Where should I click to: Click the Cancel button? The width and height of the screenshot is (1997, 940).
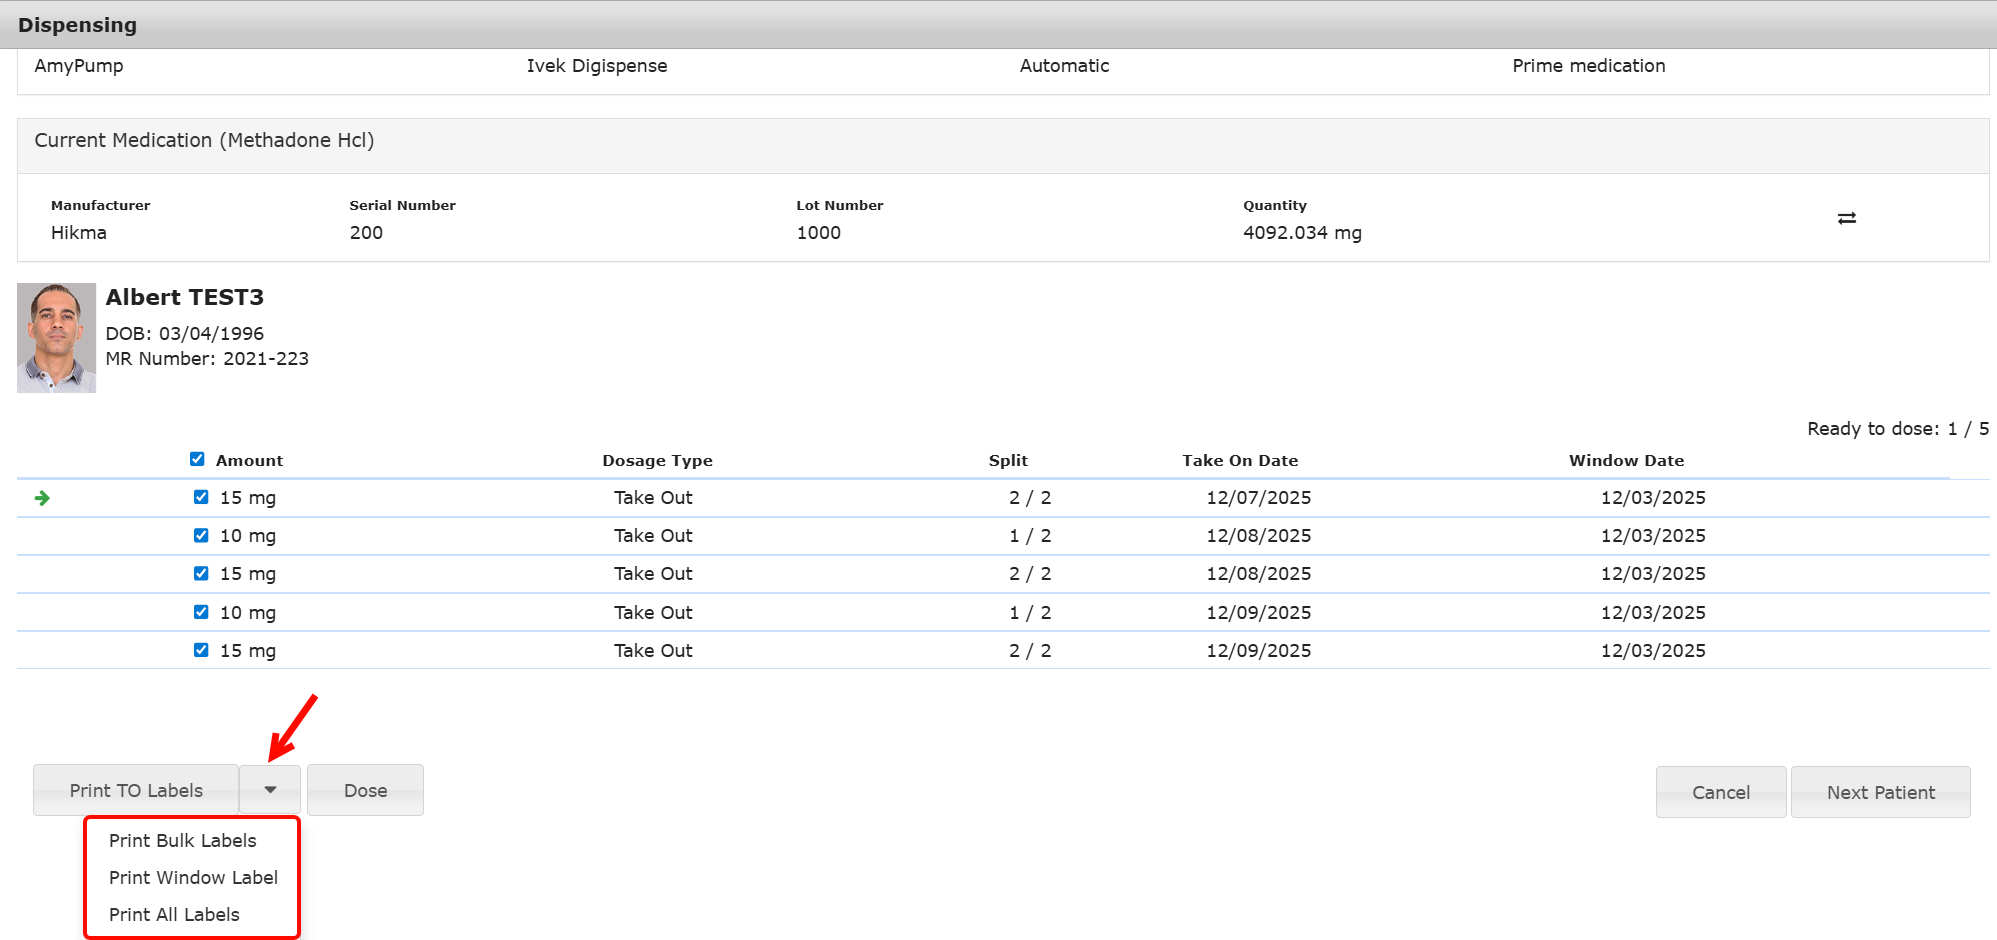[1720, 792]
